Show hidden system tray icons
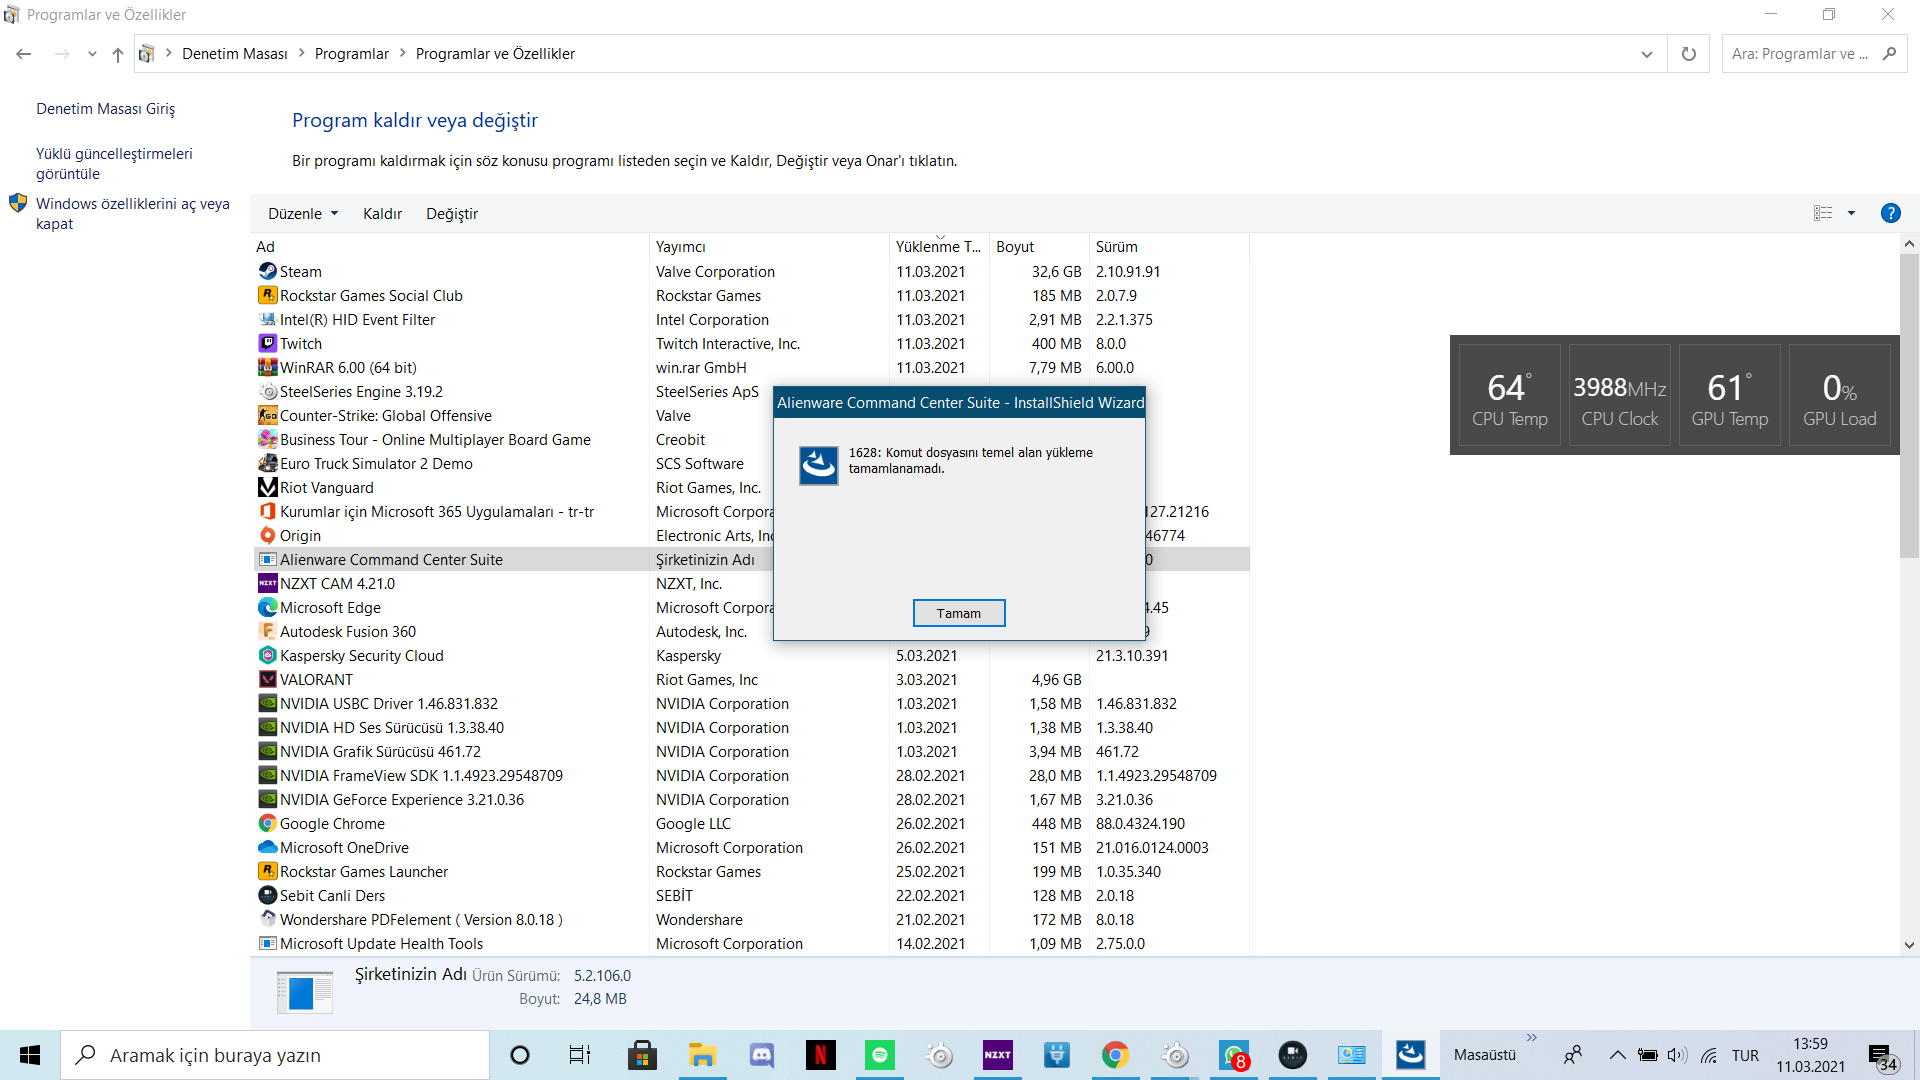The height and width of the screenshot is (1080, 1920). click(1617, 1055)
